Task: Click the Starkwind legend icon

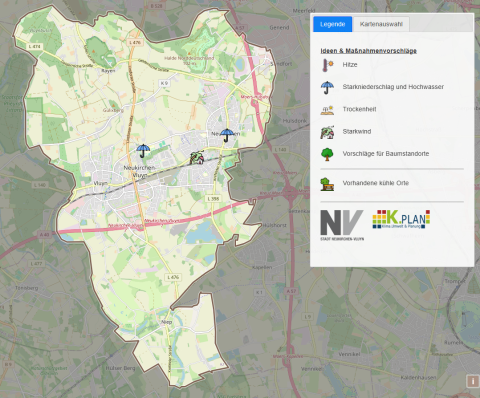Action: tap(327, 132)
